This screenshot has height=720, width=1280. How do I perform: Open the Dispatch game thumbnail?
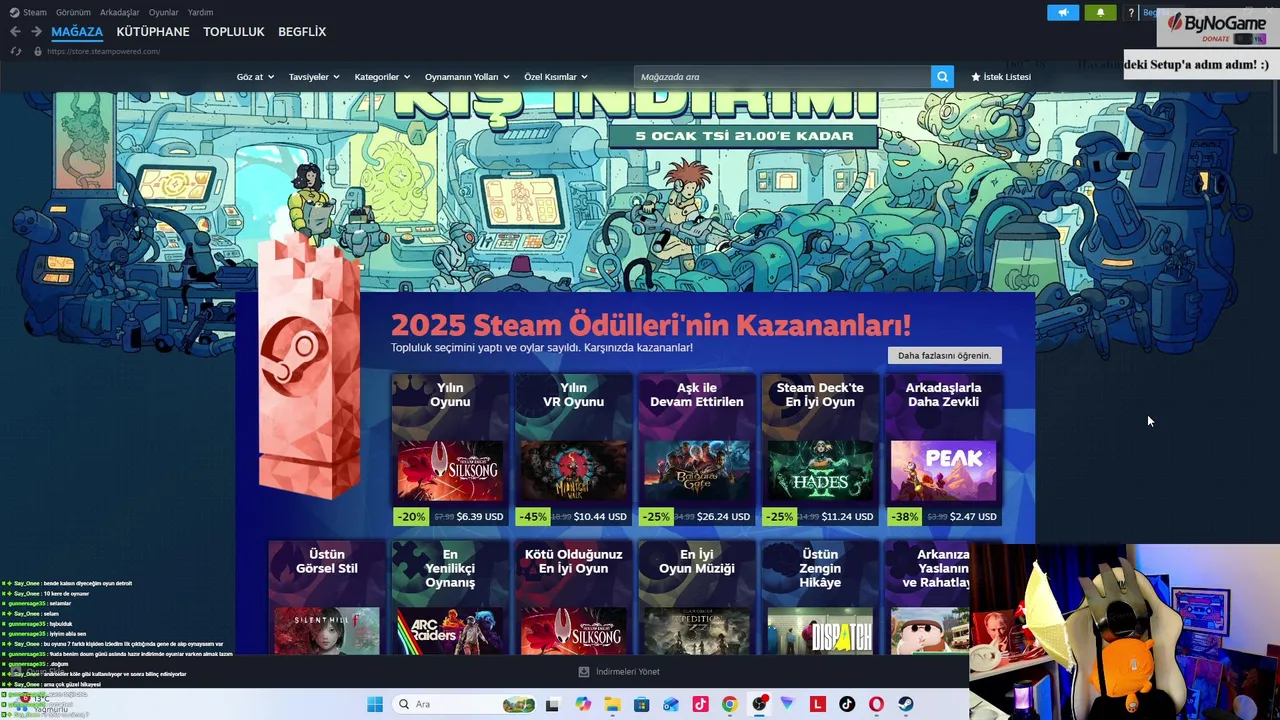pos(820,631)
